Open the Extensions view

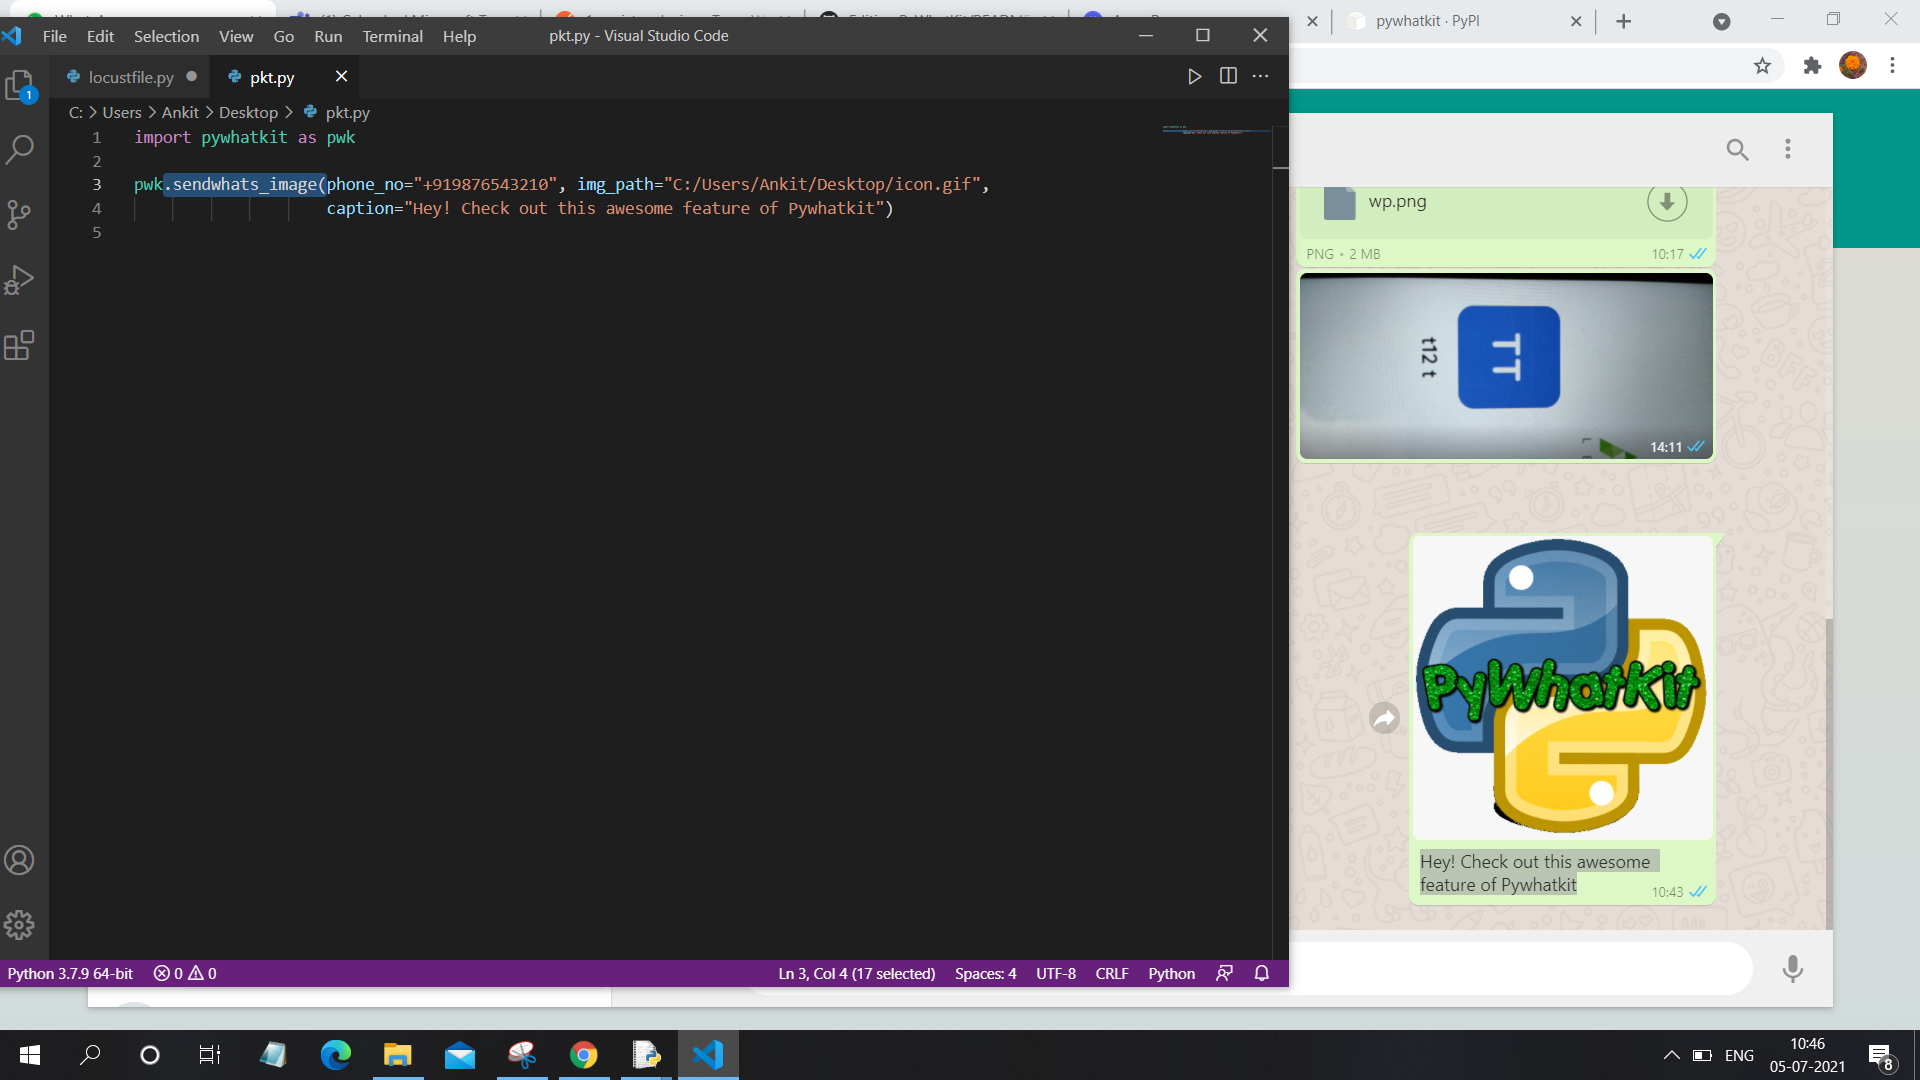point(20,345)
